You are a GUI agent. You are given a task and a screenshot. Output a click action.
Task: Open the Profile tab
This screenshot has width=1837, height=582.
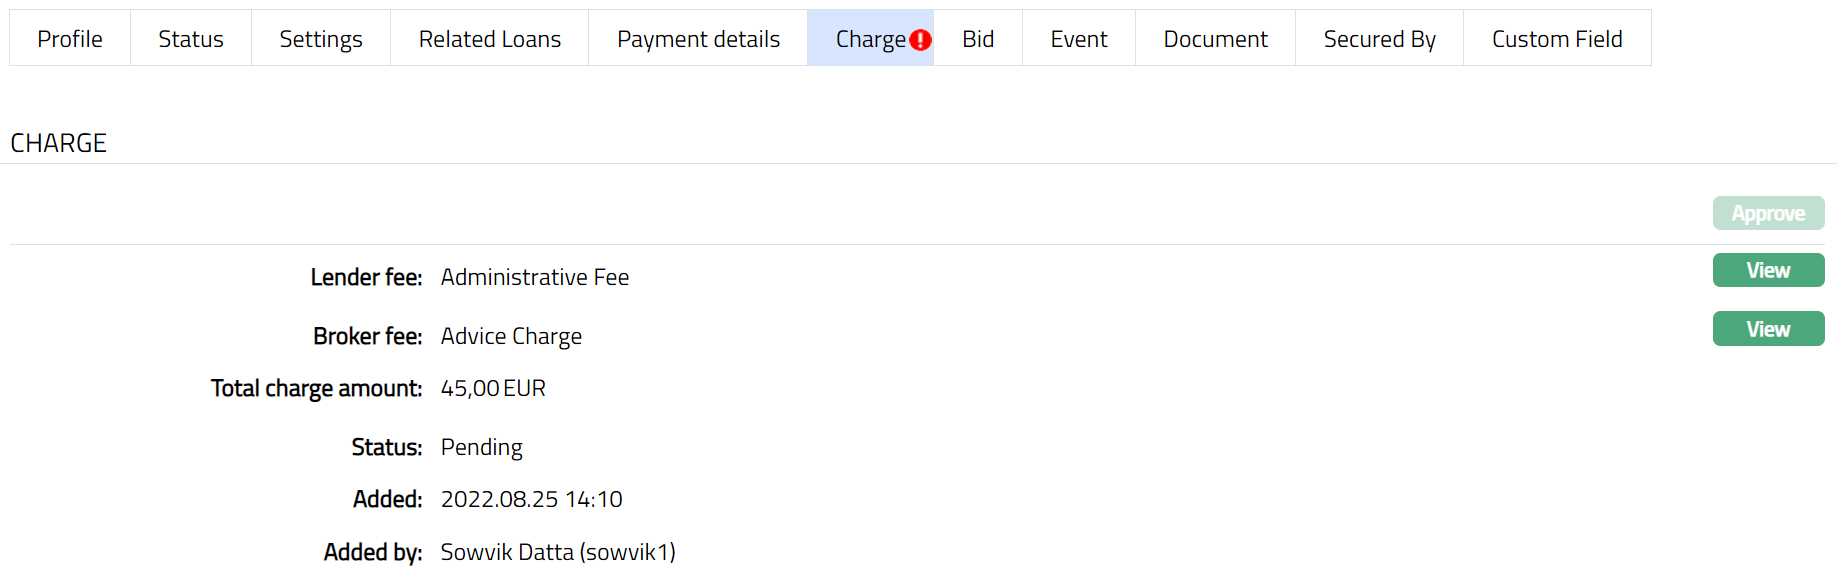pyautogui.click(x=70, y=39)
